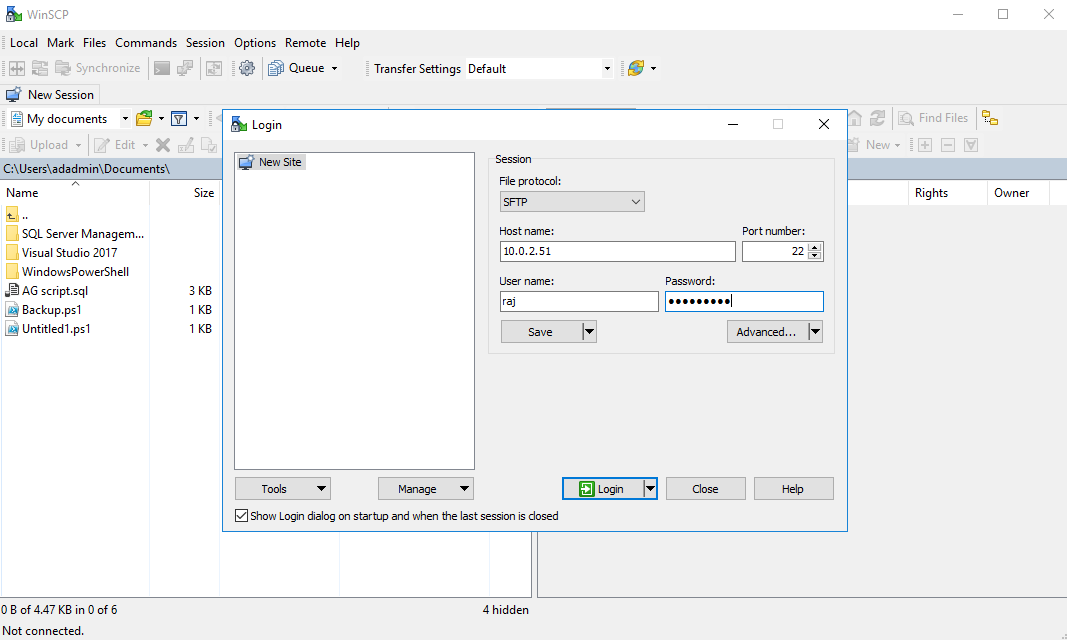Click the Password input field
1067x640 pixels.
(744, 301)
